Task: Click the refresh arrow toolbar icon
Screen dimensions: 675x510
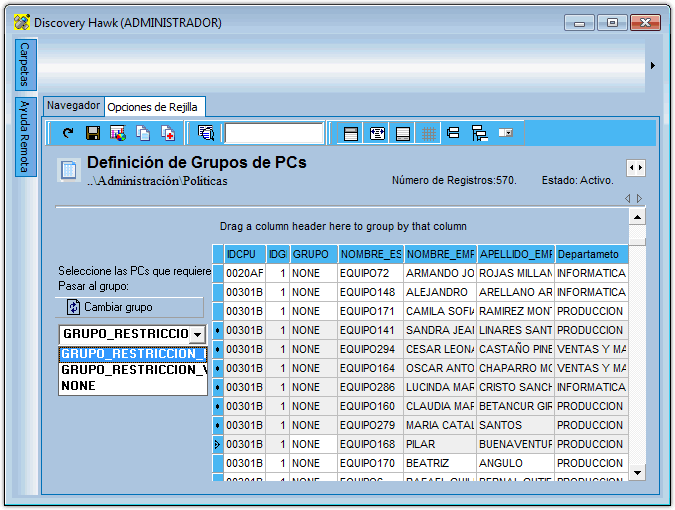Action: point(68,133)
